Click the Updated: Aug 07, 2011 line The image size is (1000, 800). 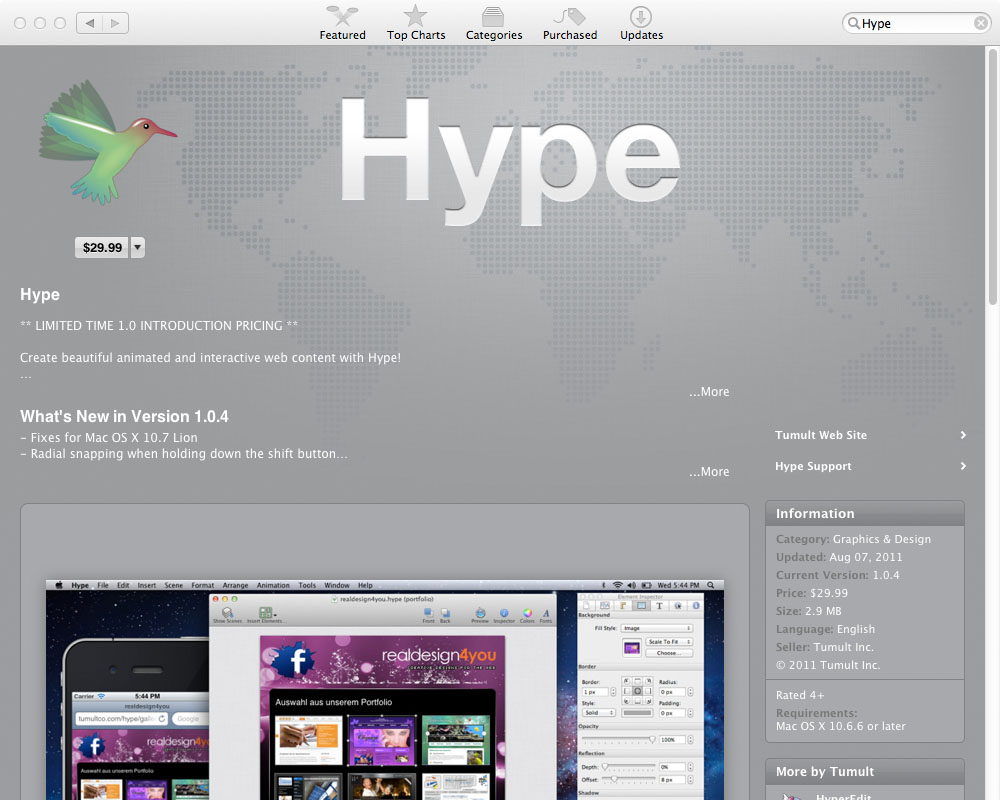click(839, 557)
